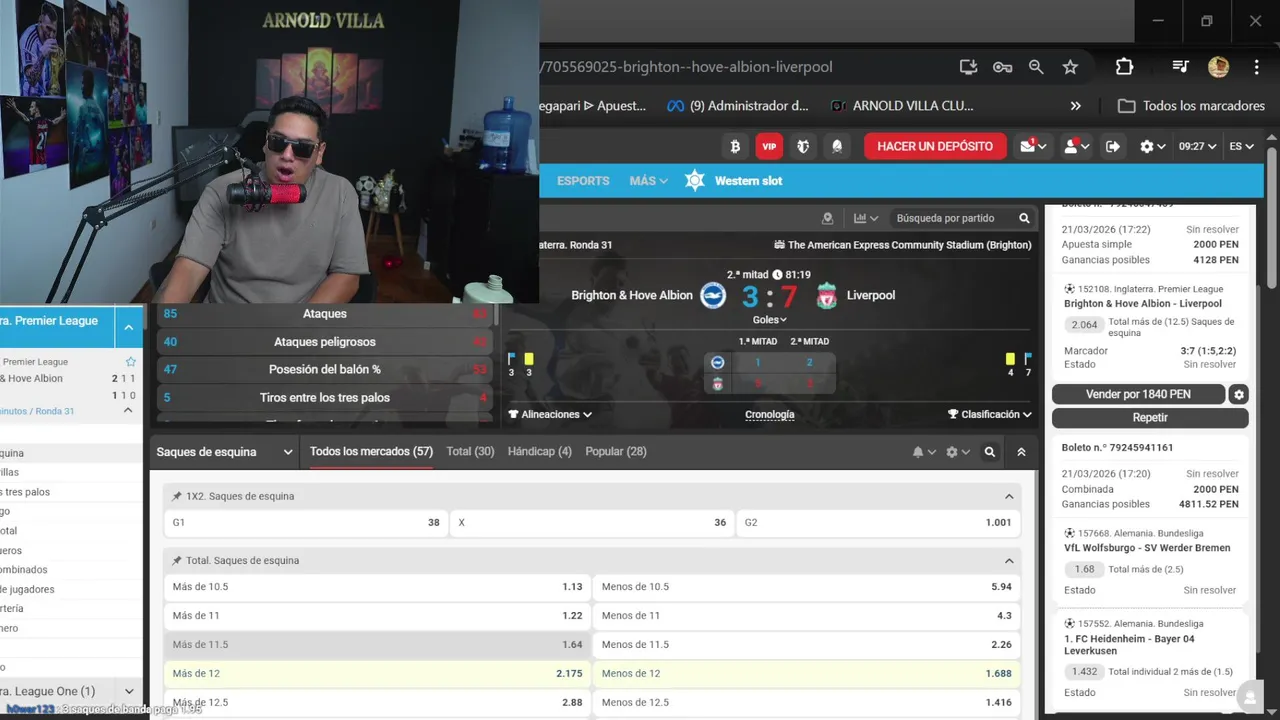
Task: Switch to Hándicap (4) tab
Action: click(540, 452)
